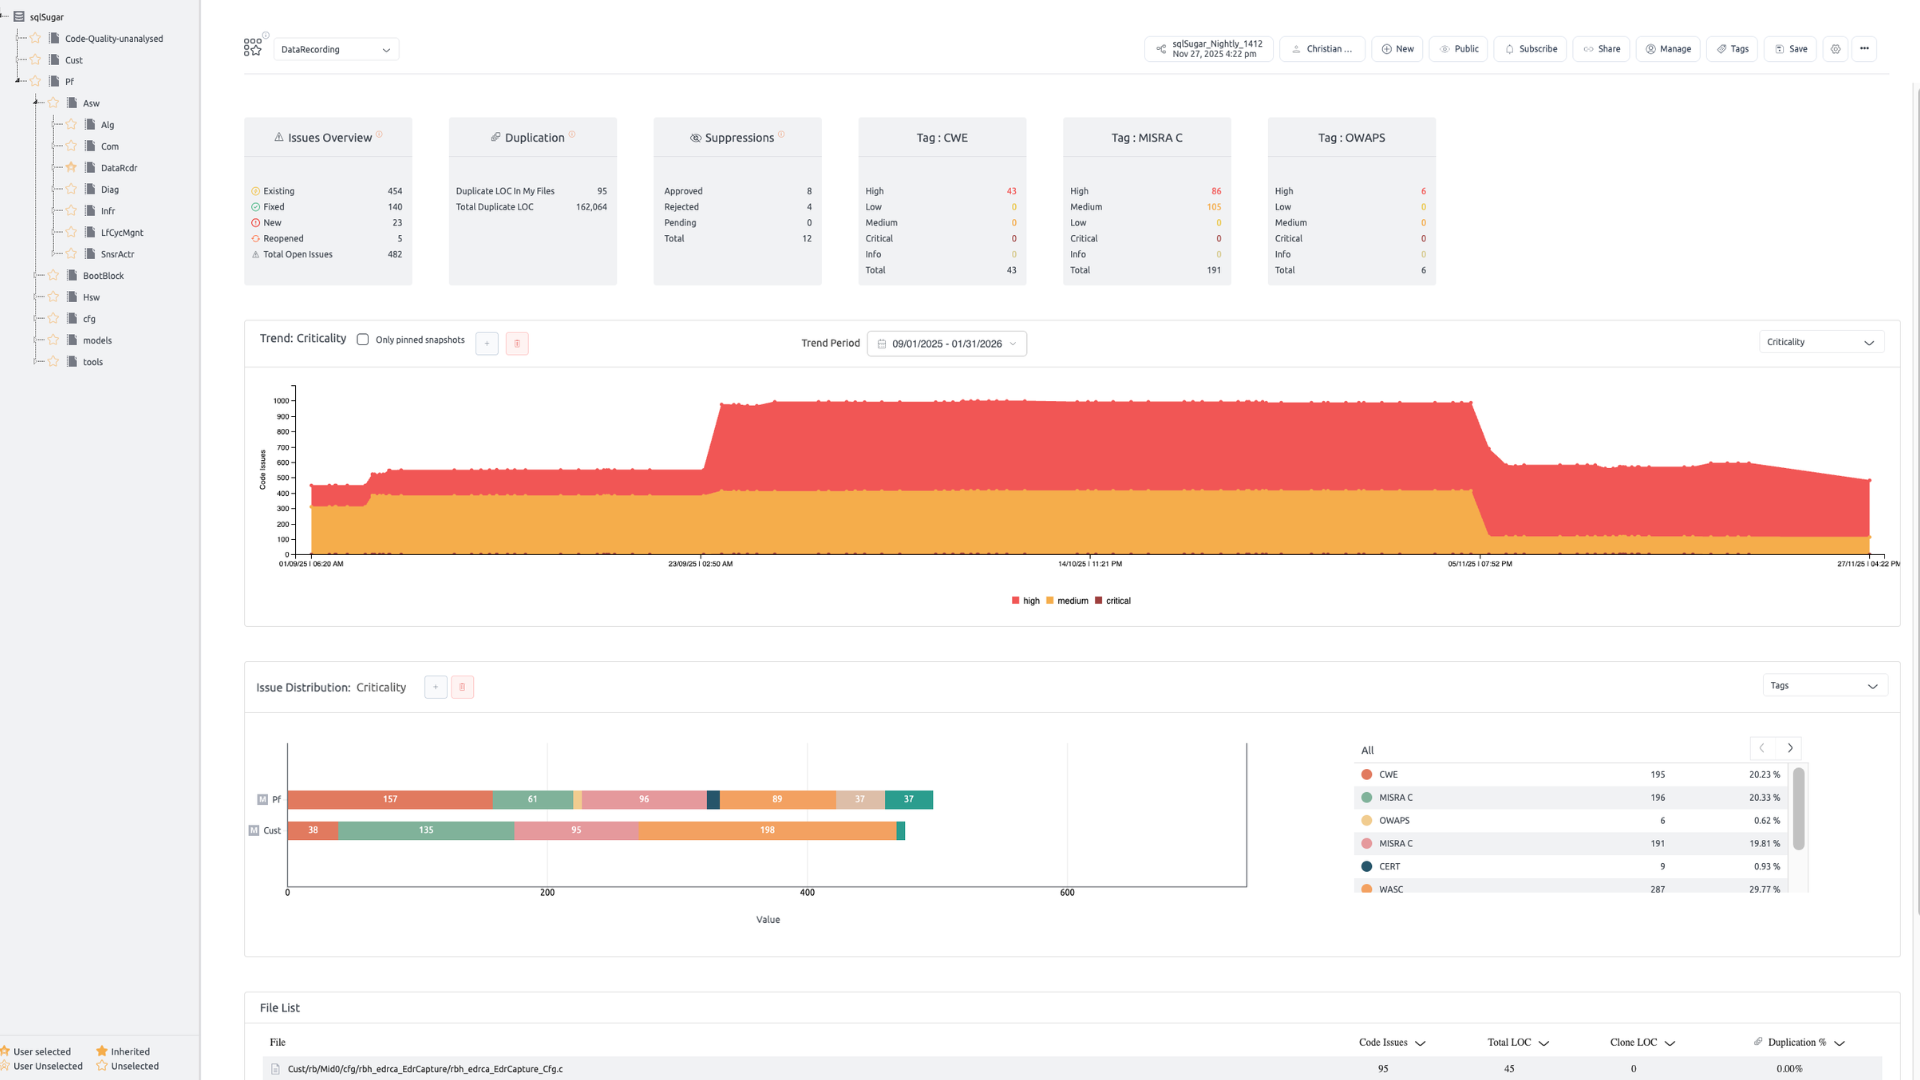
Task: Click the Share button
Action: pos(1601,49)
